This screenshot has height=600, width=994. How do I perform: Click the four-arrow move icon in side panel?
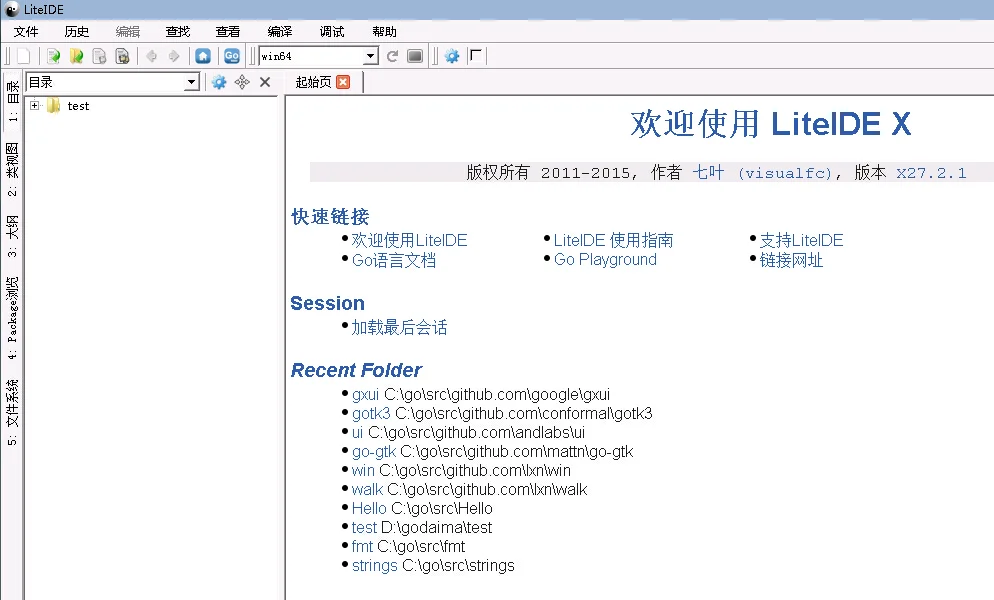(242, 82)
